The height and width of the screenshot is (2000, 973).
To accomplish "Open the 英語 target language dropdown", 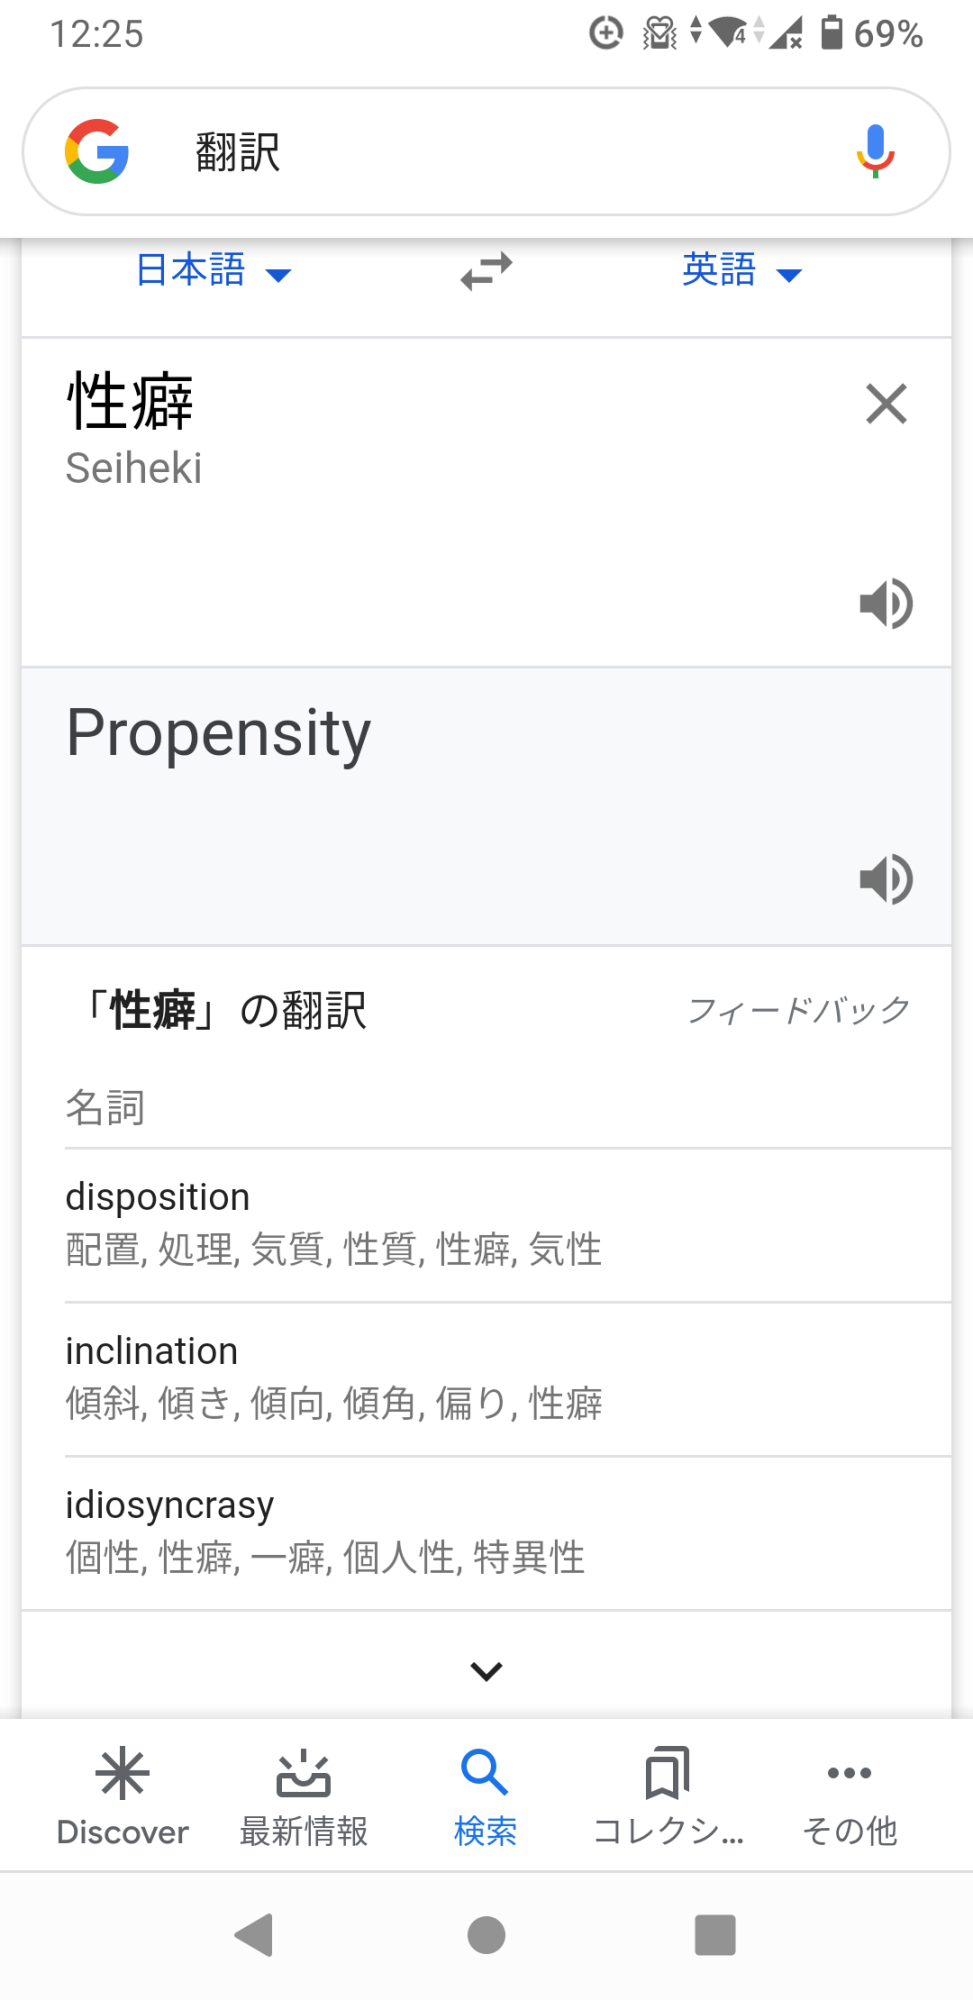I will click(x=741, y=271).
